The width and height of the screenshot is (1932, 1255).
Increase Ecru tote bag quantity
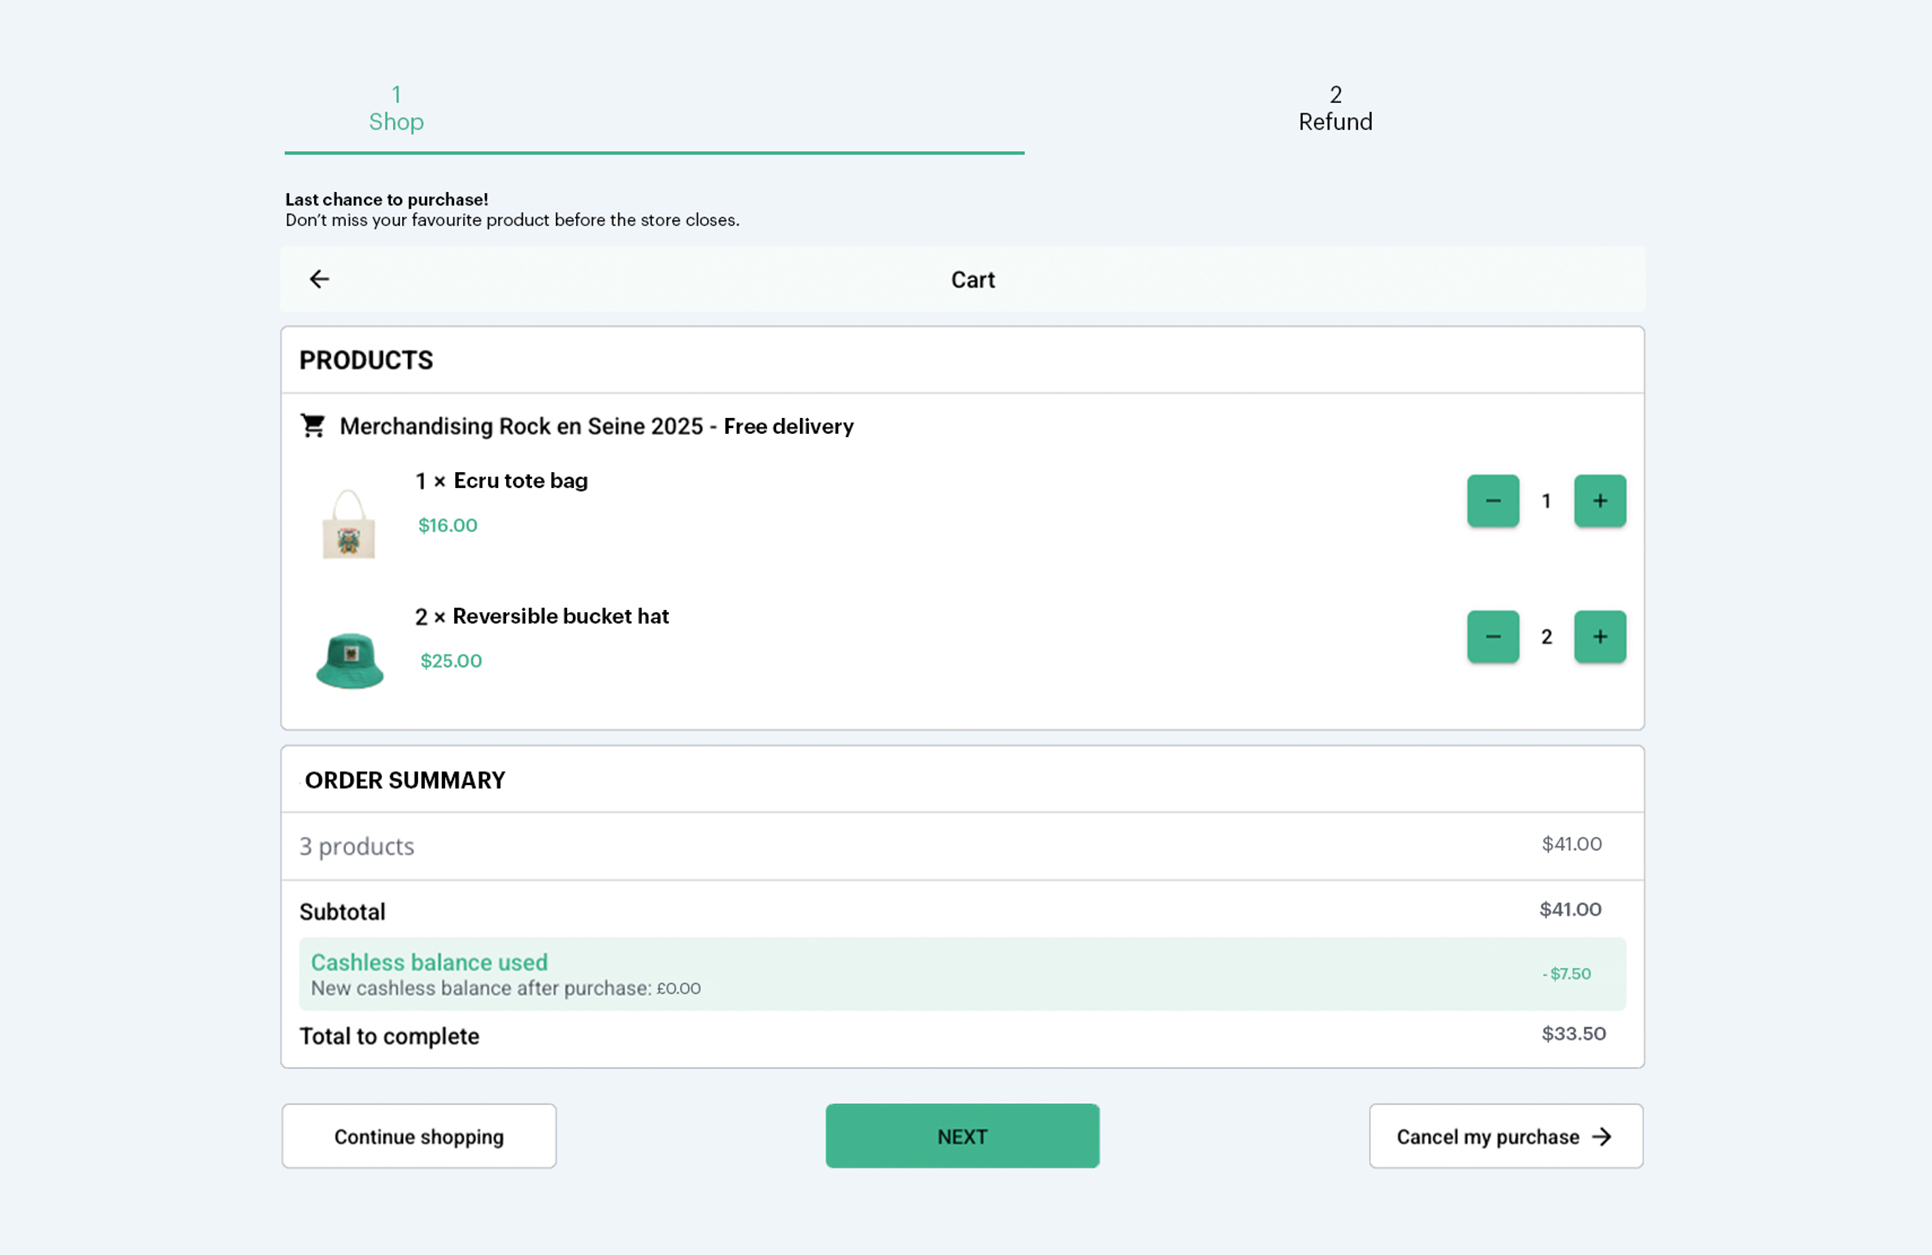(x=1600, y=501)
